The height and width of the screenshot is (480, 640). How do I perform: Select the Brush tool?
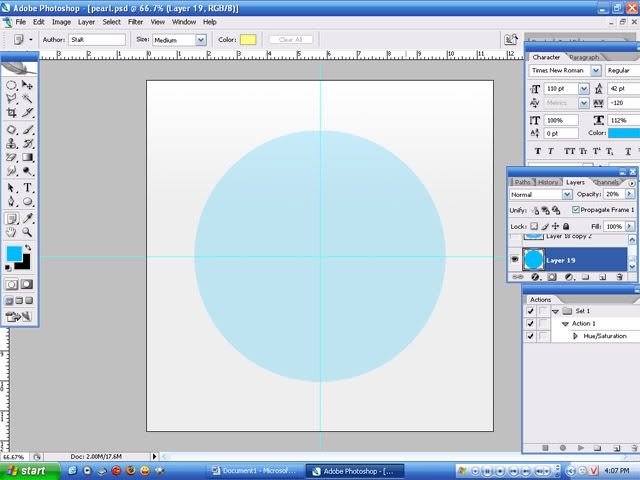point(27,130)
